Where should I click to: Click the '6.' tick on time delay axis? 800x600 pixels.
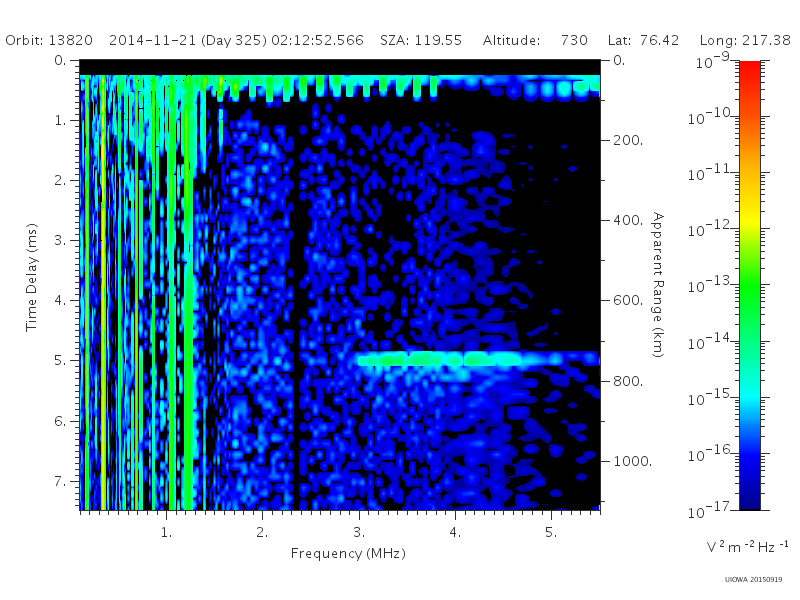click(61, 421)
